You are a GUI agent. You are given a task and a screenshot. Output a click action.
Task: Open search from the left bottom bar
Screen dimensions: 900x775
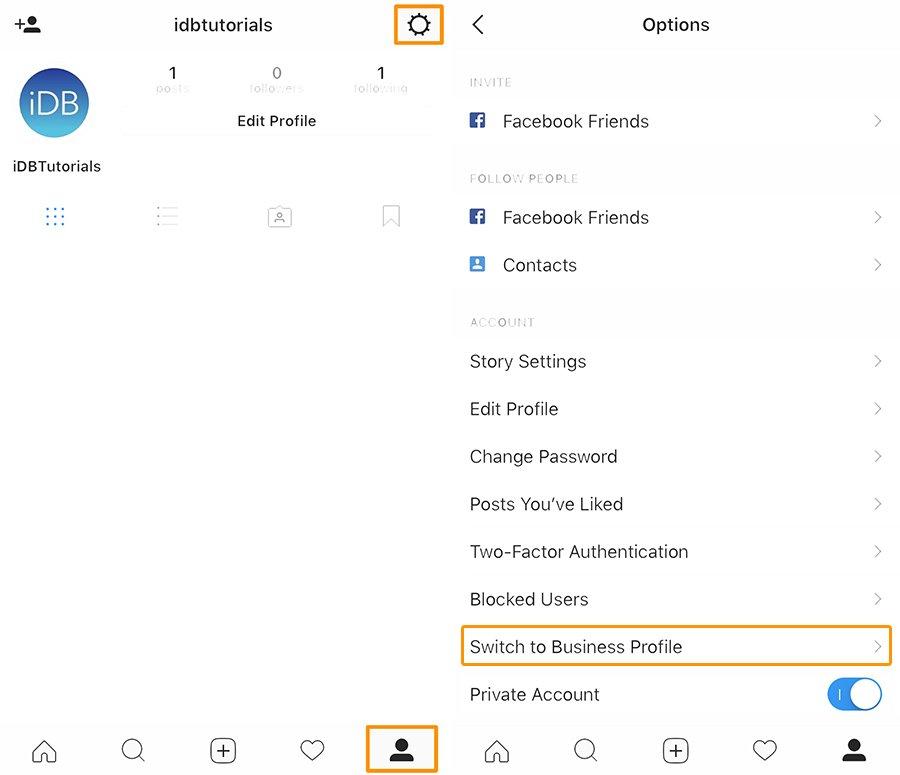[133, 750]
